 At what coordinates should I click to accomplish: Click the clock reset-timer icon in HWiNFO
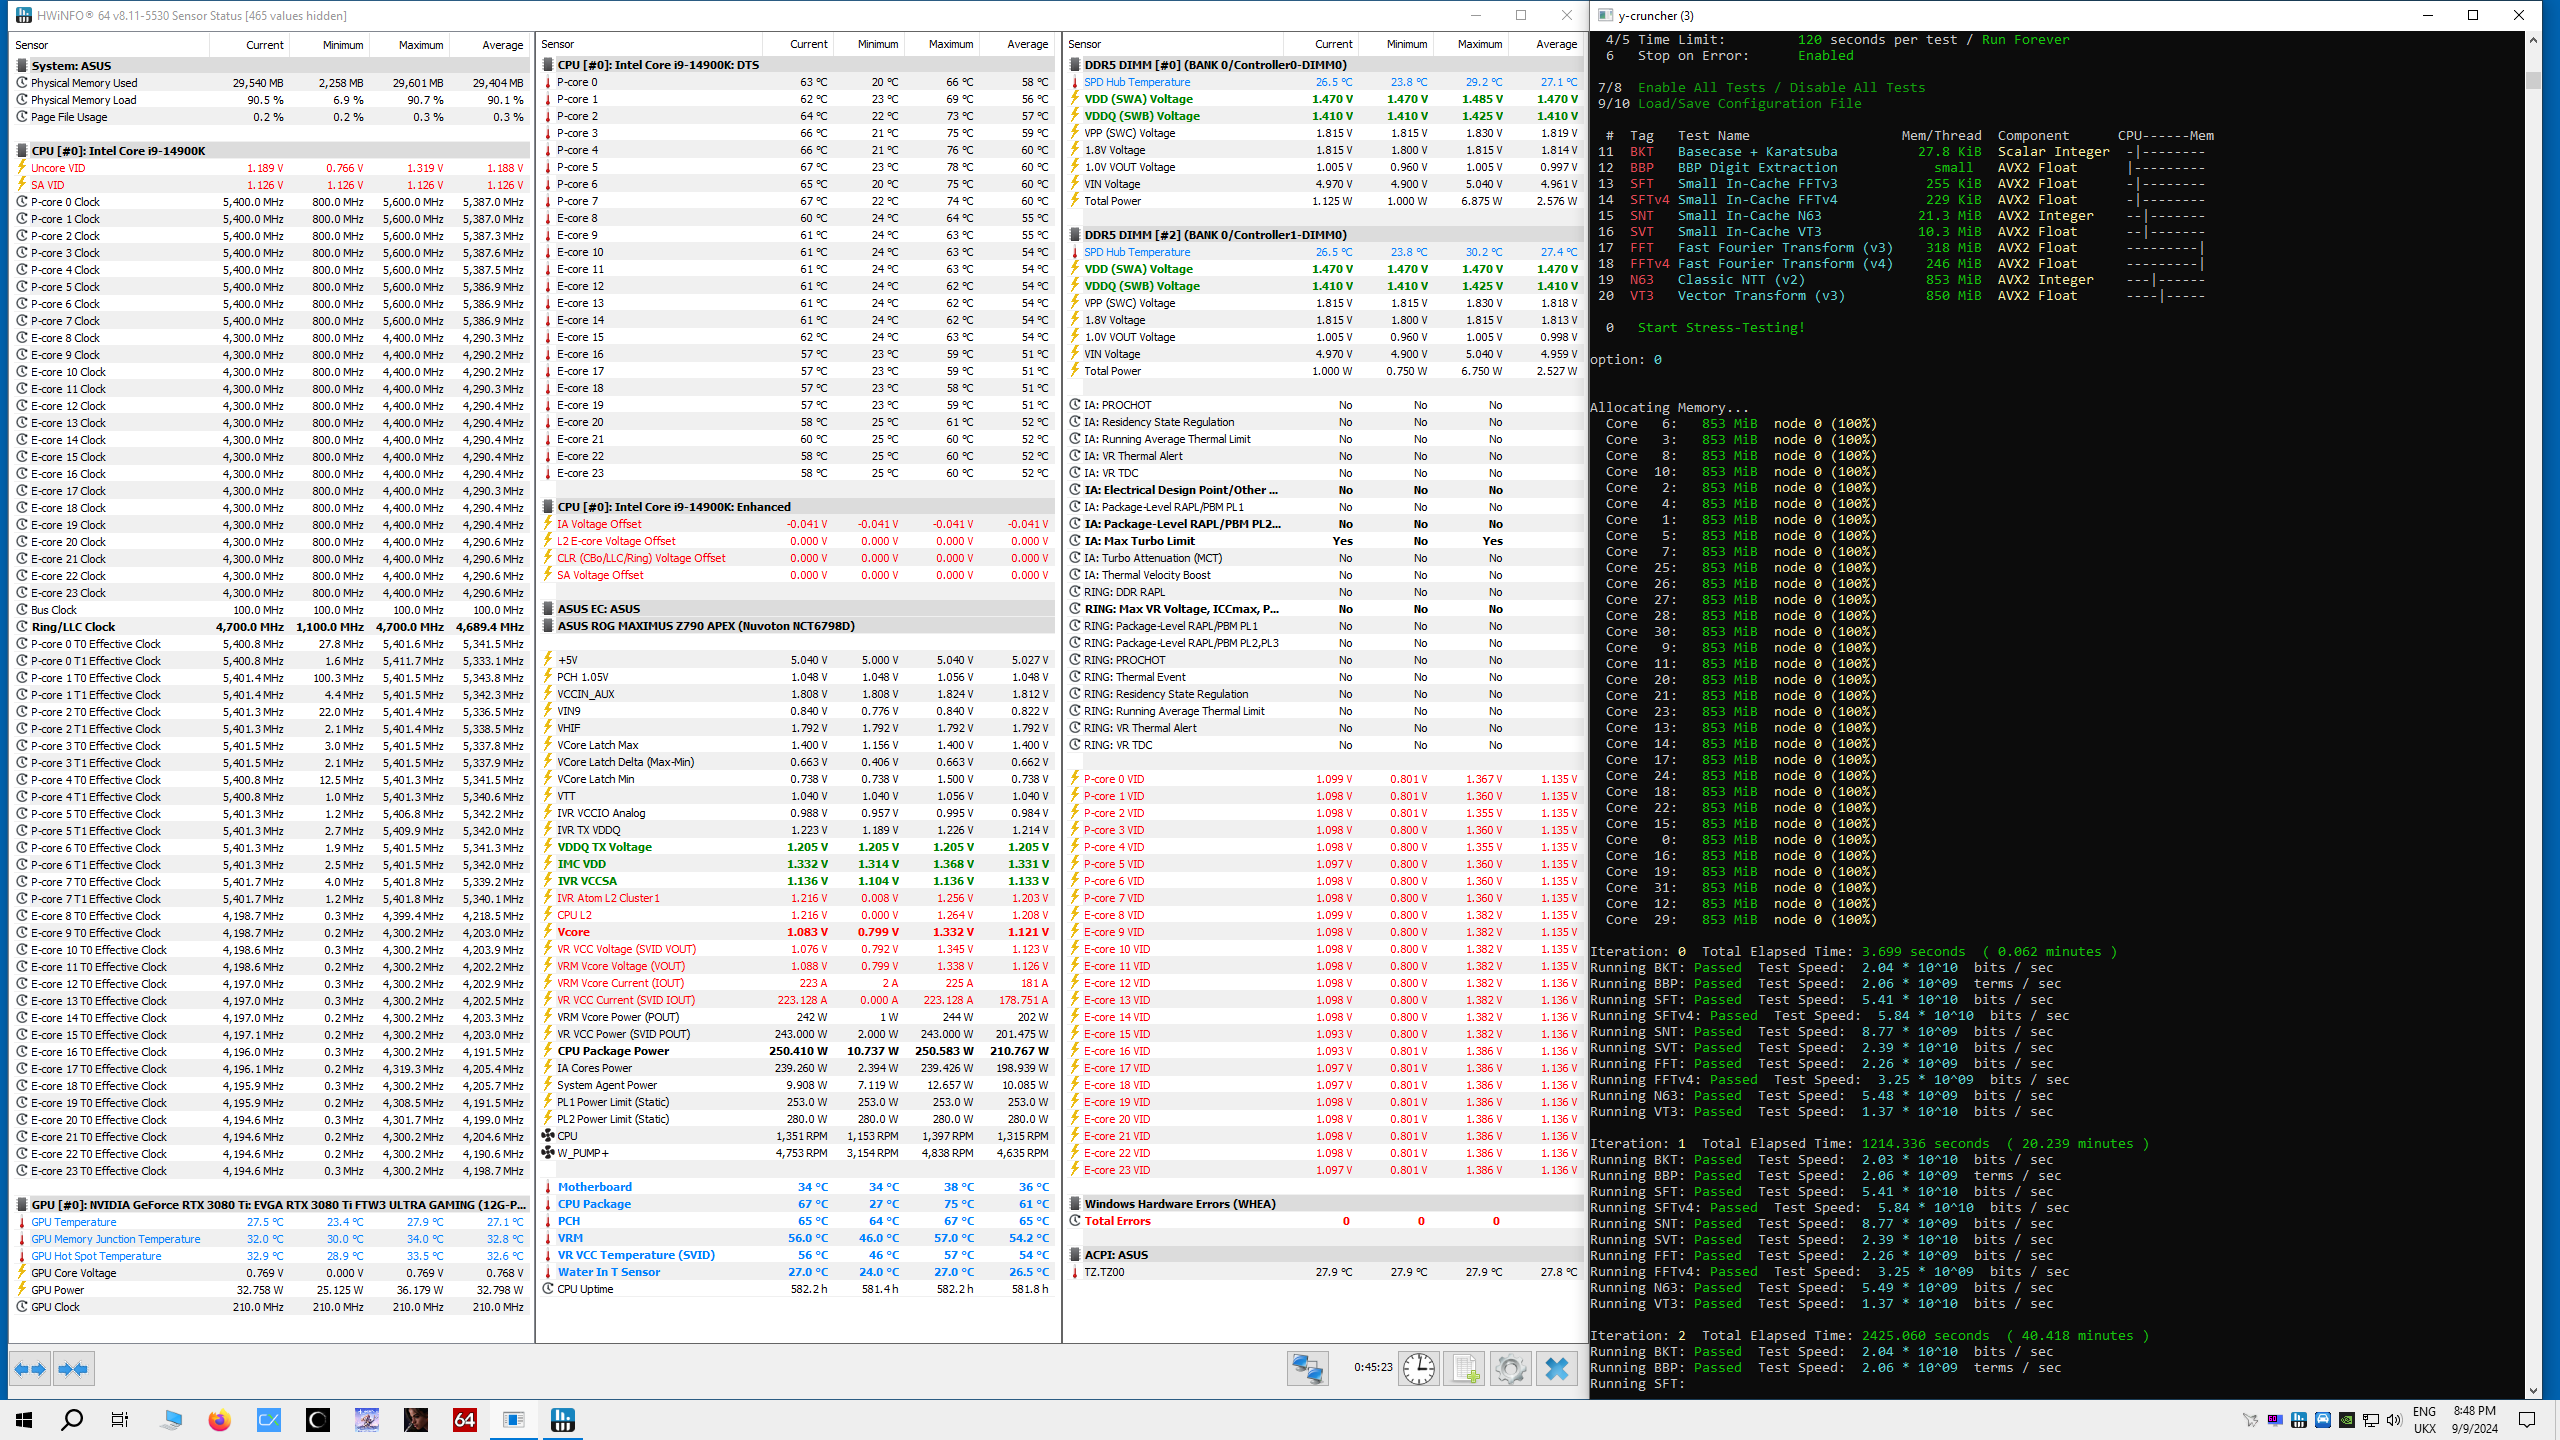coord(1418,1368)
